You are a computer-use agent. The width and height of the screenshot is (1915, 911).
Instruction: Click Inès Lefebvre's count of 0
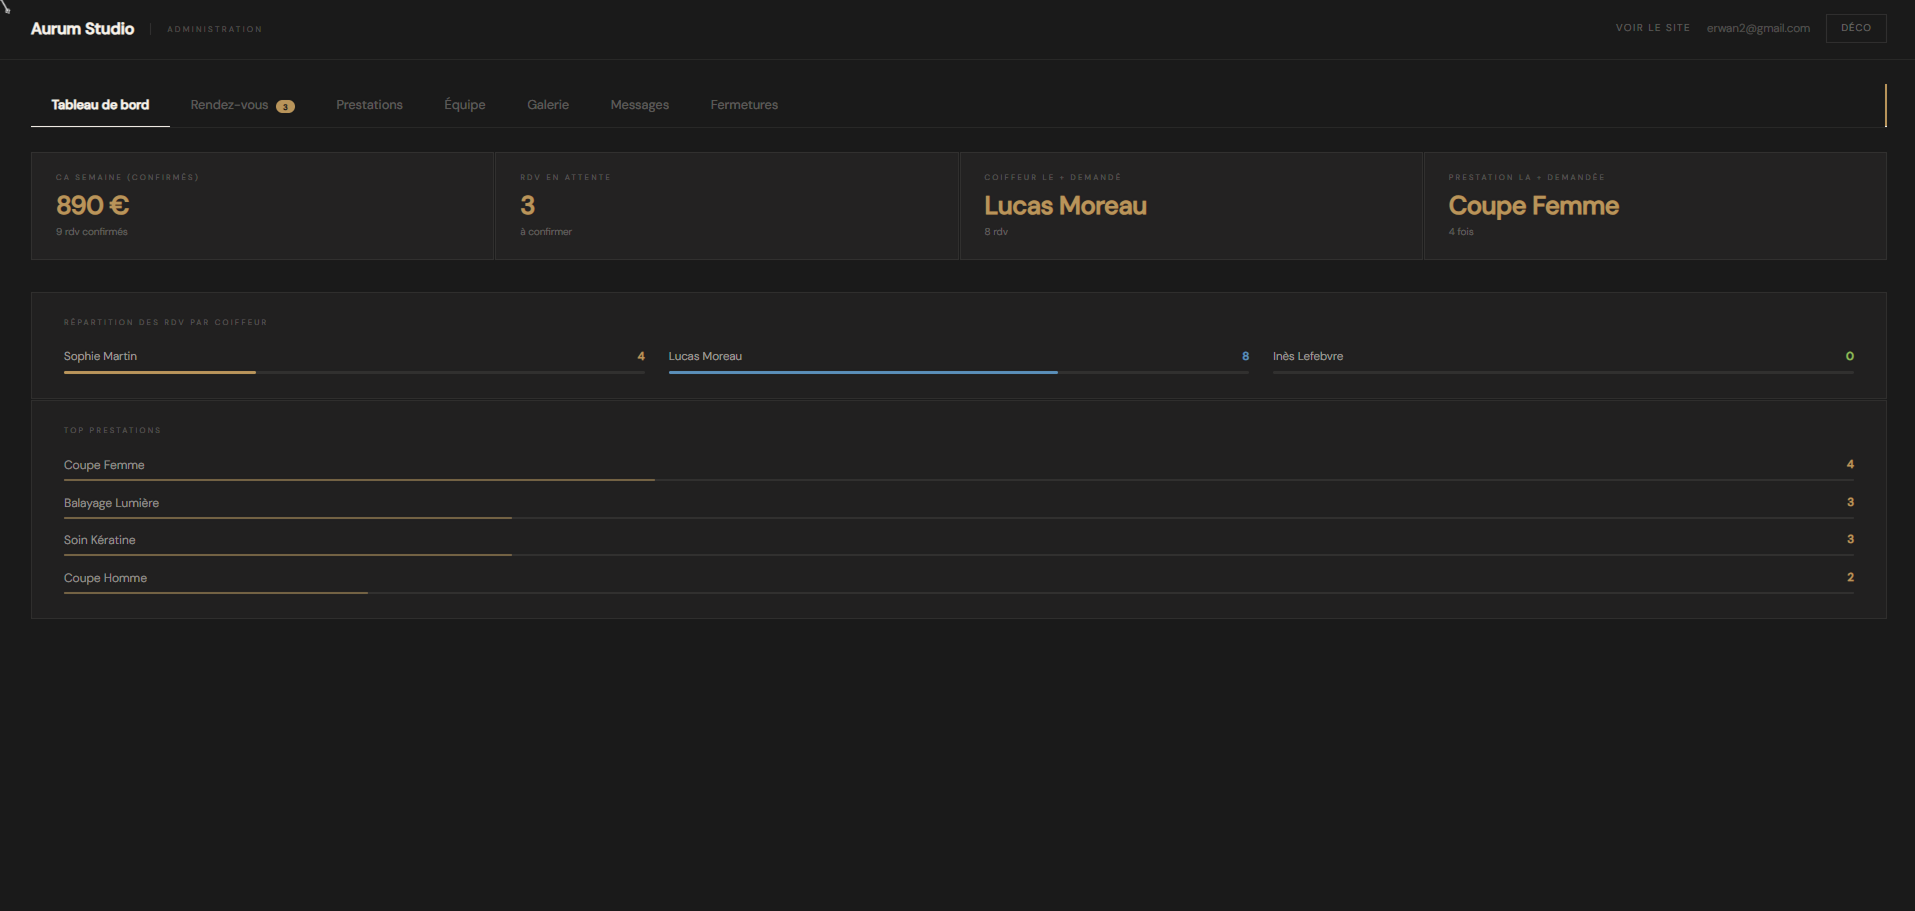point(1850,356)
